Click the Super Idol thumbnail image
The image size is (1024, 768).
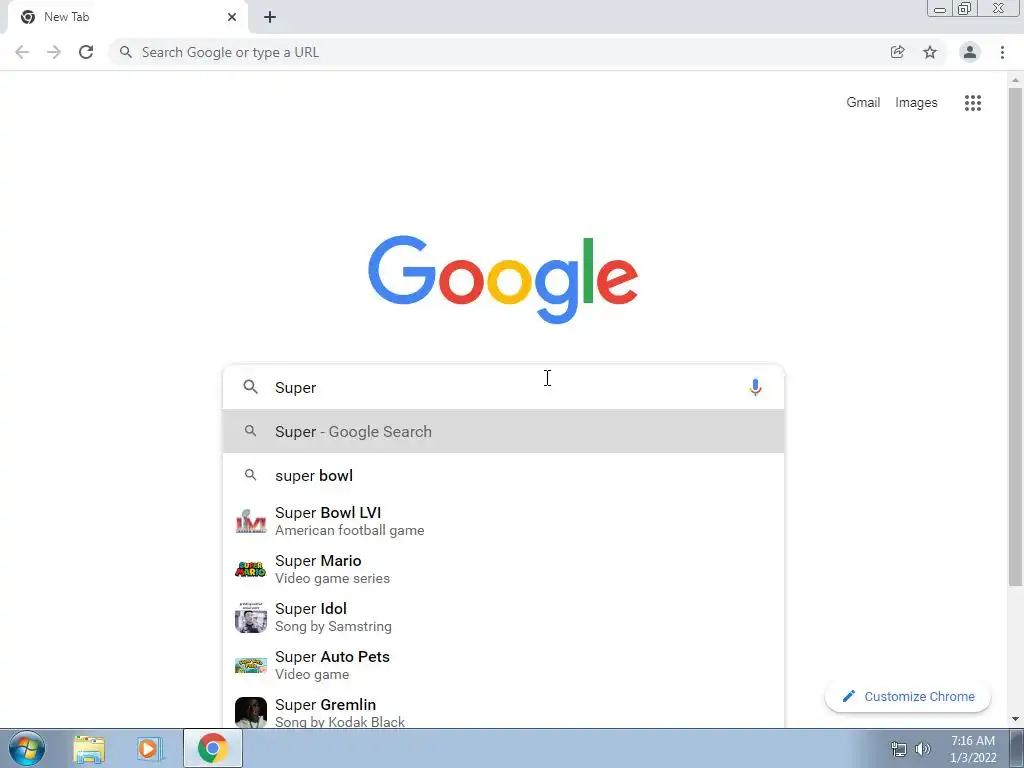251,617
